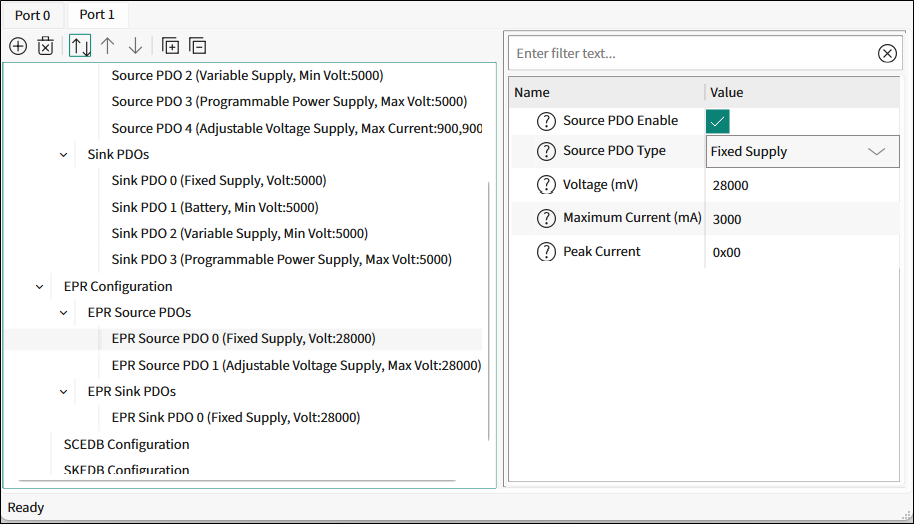This screenshot has width=914, height=524.
Task: Click the move up arrow icon
Action: point(107,46)
